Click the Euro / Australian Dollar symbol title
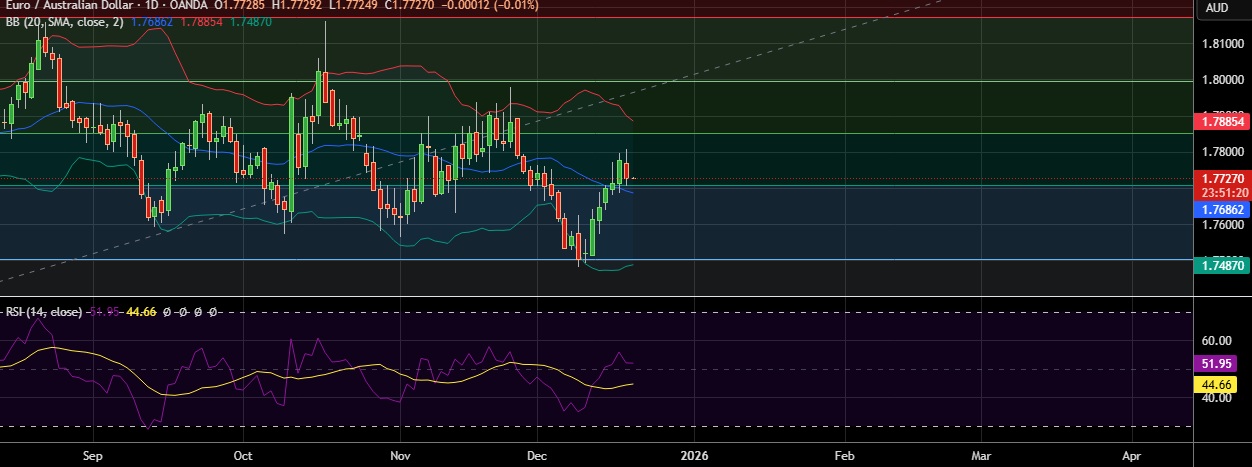The height and width of the screenshot is (467, 1252). coord(70,5)
